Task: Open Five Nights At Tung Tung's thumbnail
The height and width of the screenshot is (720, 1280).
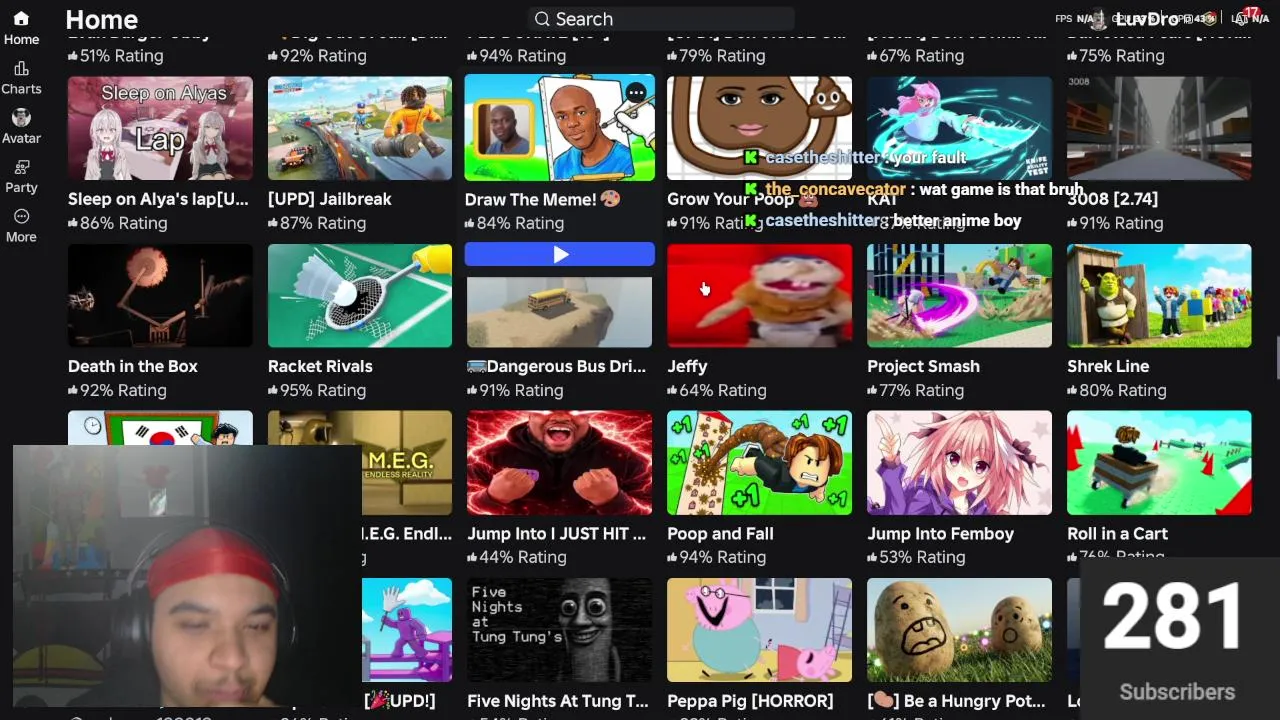Action: 560,630
